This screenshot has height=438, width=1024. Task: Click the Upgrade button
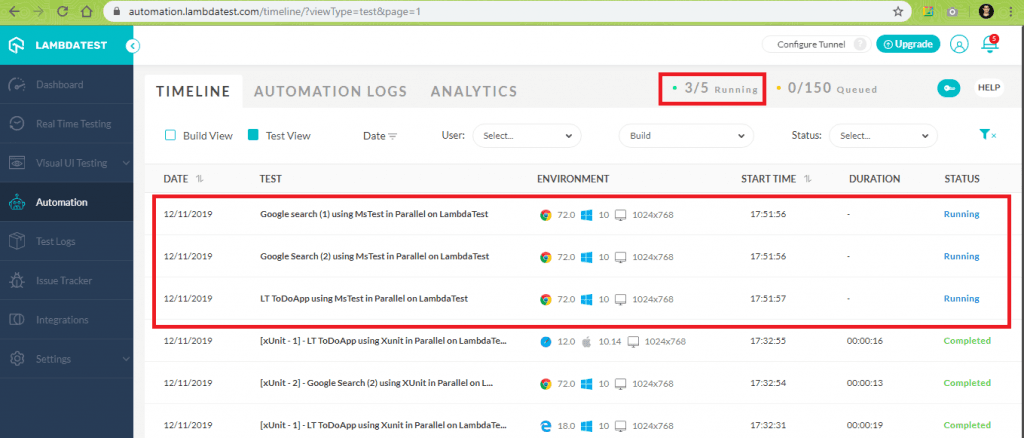[907, 44]
